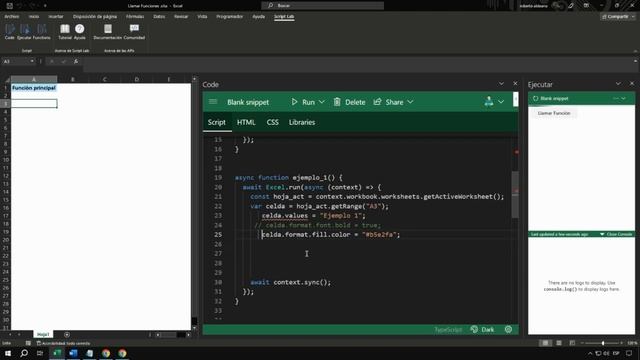
Task: Switch to Page Break Preview in status bar
Action: click(x=572, y=343)
